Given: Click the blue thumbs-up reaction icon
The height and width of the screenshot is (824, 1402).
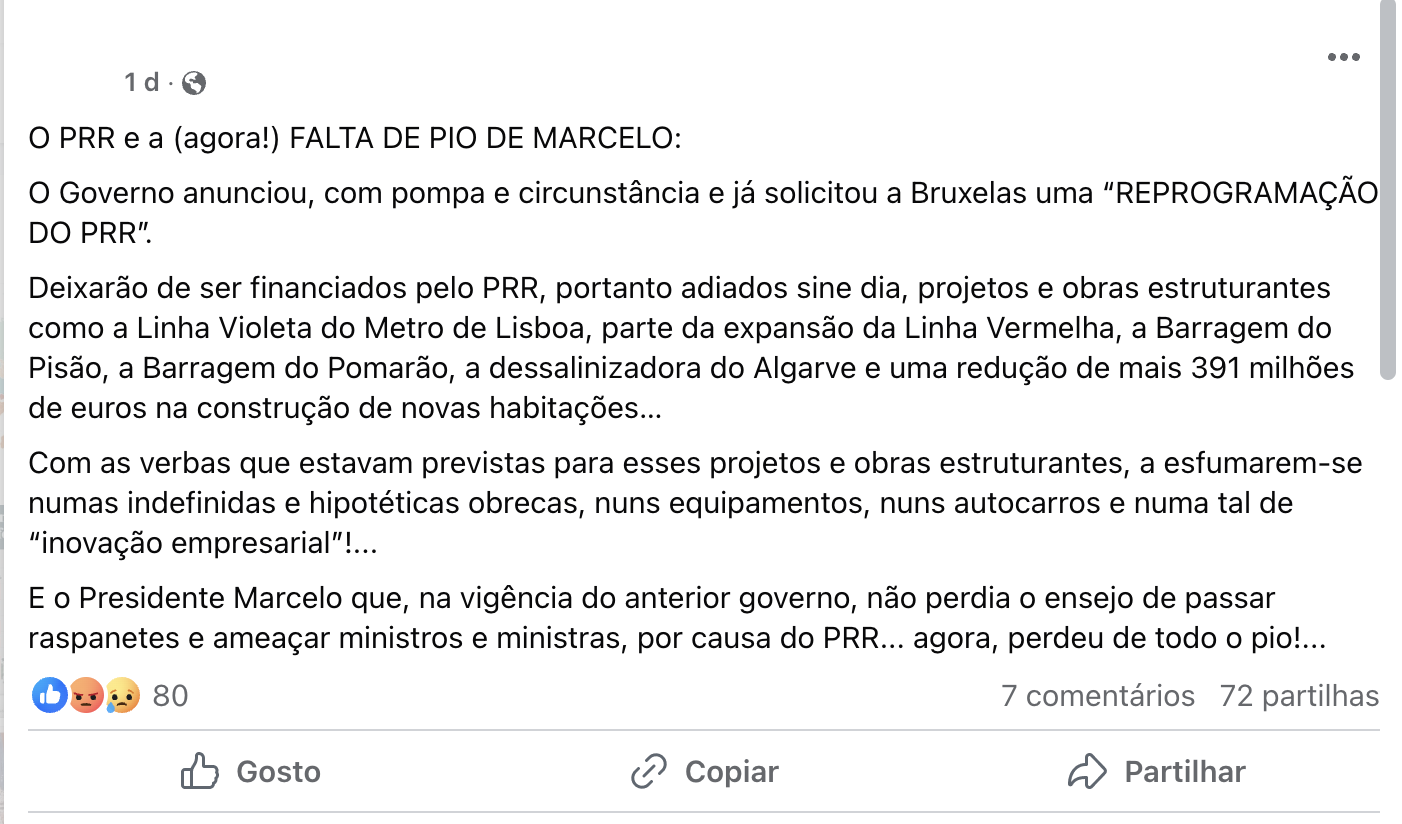Looking at the screenshot, I should (x=49, y=695).
